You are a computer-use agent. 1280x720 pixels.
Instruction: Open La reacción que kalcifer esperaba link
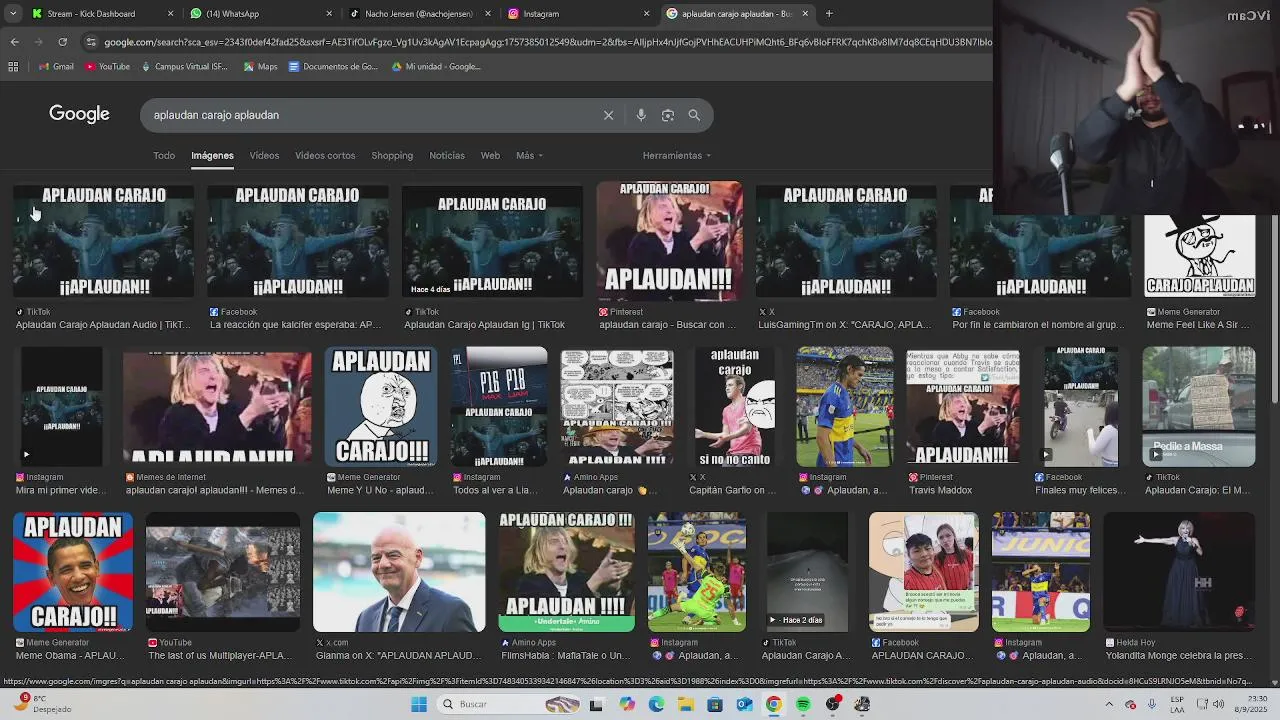295,325
